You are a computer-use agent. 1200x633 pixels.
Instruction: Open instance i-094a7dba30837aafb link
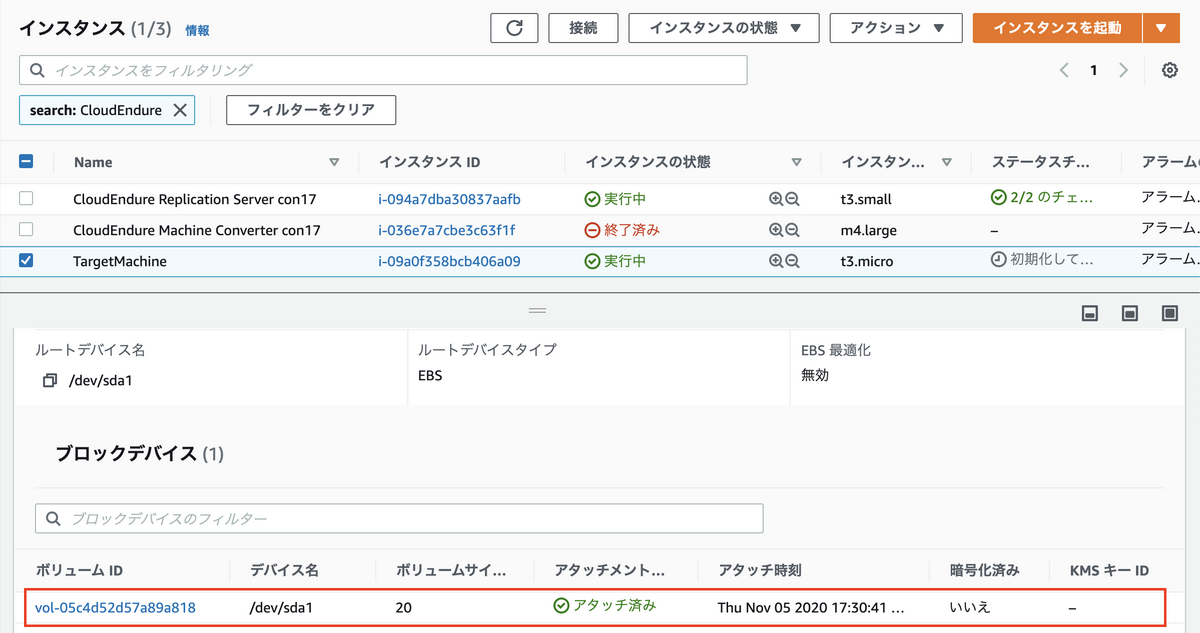(x=449, y=199)
